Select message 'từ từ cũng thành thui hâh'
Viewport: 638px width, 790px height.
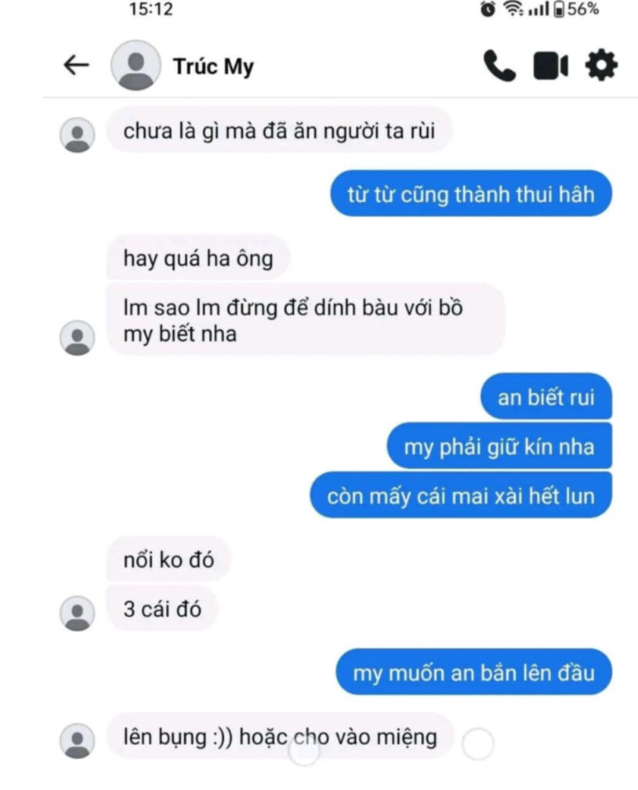point(471,194)
